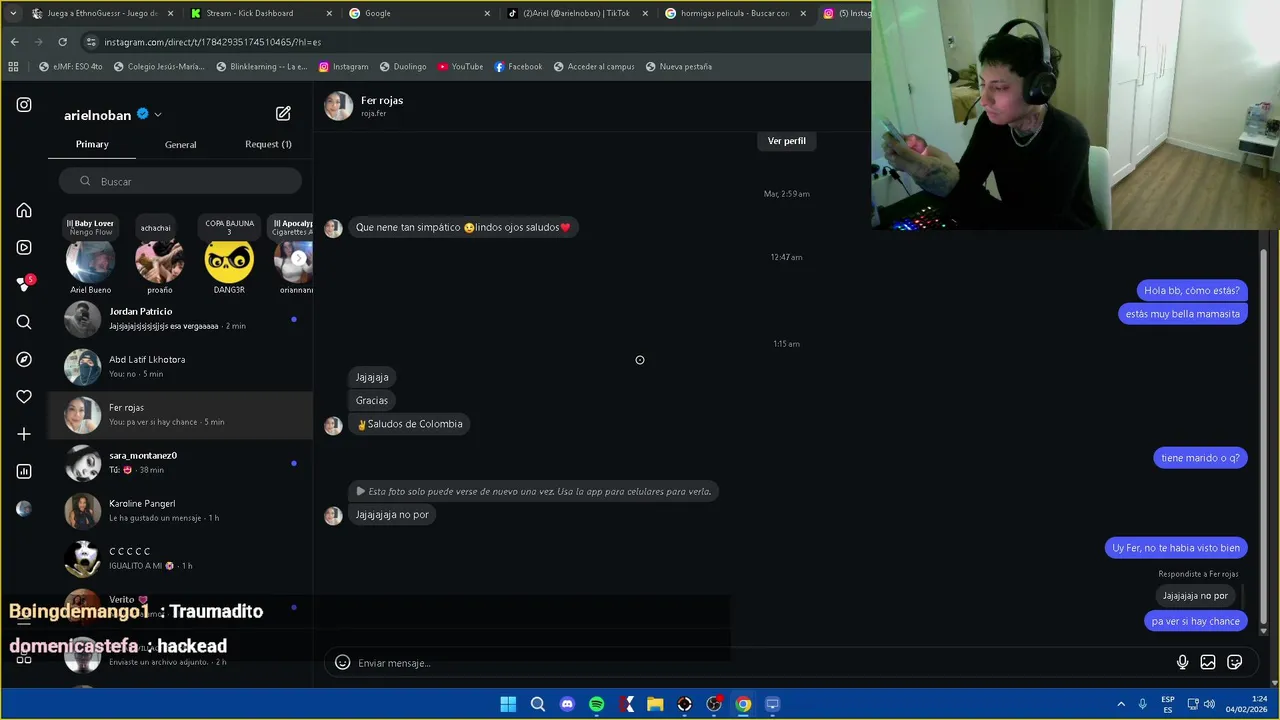Open Windows Start menu
The width and height of the screenshot is (1280, 720).
[508, 704]
